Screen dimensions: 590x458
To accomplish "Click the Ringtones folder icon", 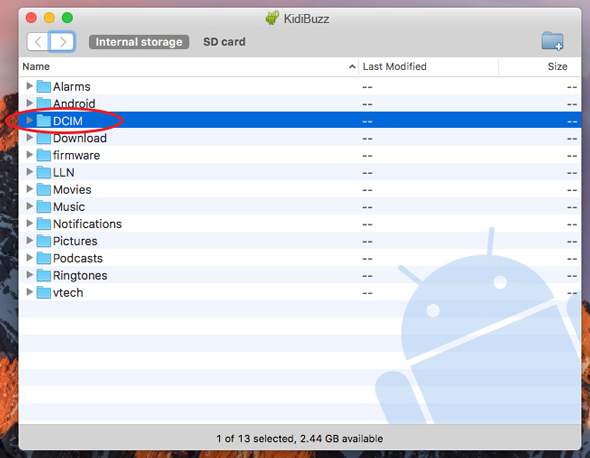I will tap(44, 275).
